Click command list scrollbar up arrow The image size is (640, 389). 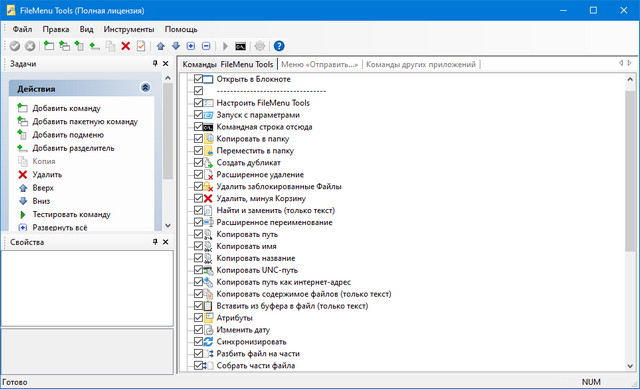pyautogui.click(x=630, y=79)
